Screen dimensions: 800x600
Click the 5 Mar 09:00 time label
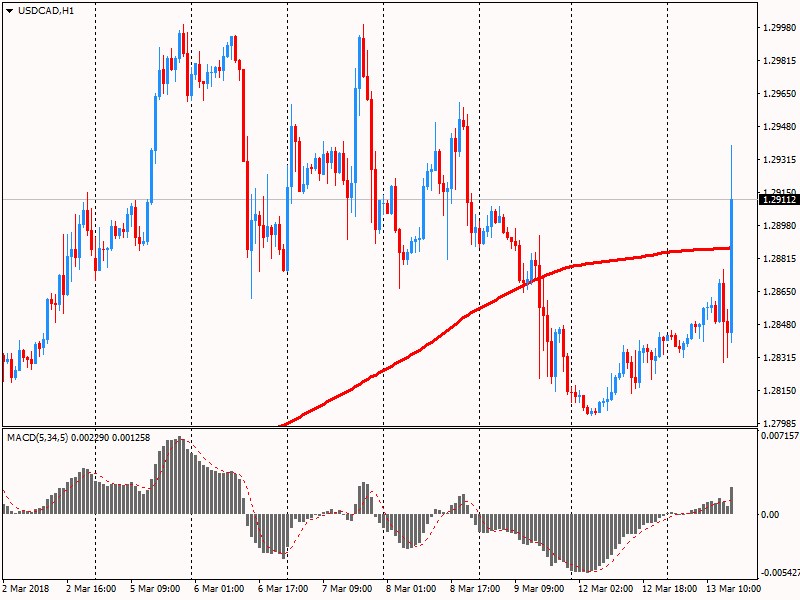155,589
